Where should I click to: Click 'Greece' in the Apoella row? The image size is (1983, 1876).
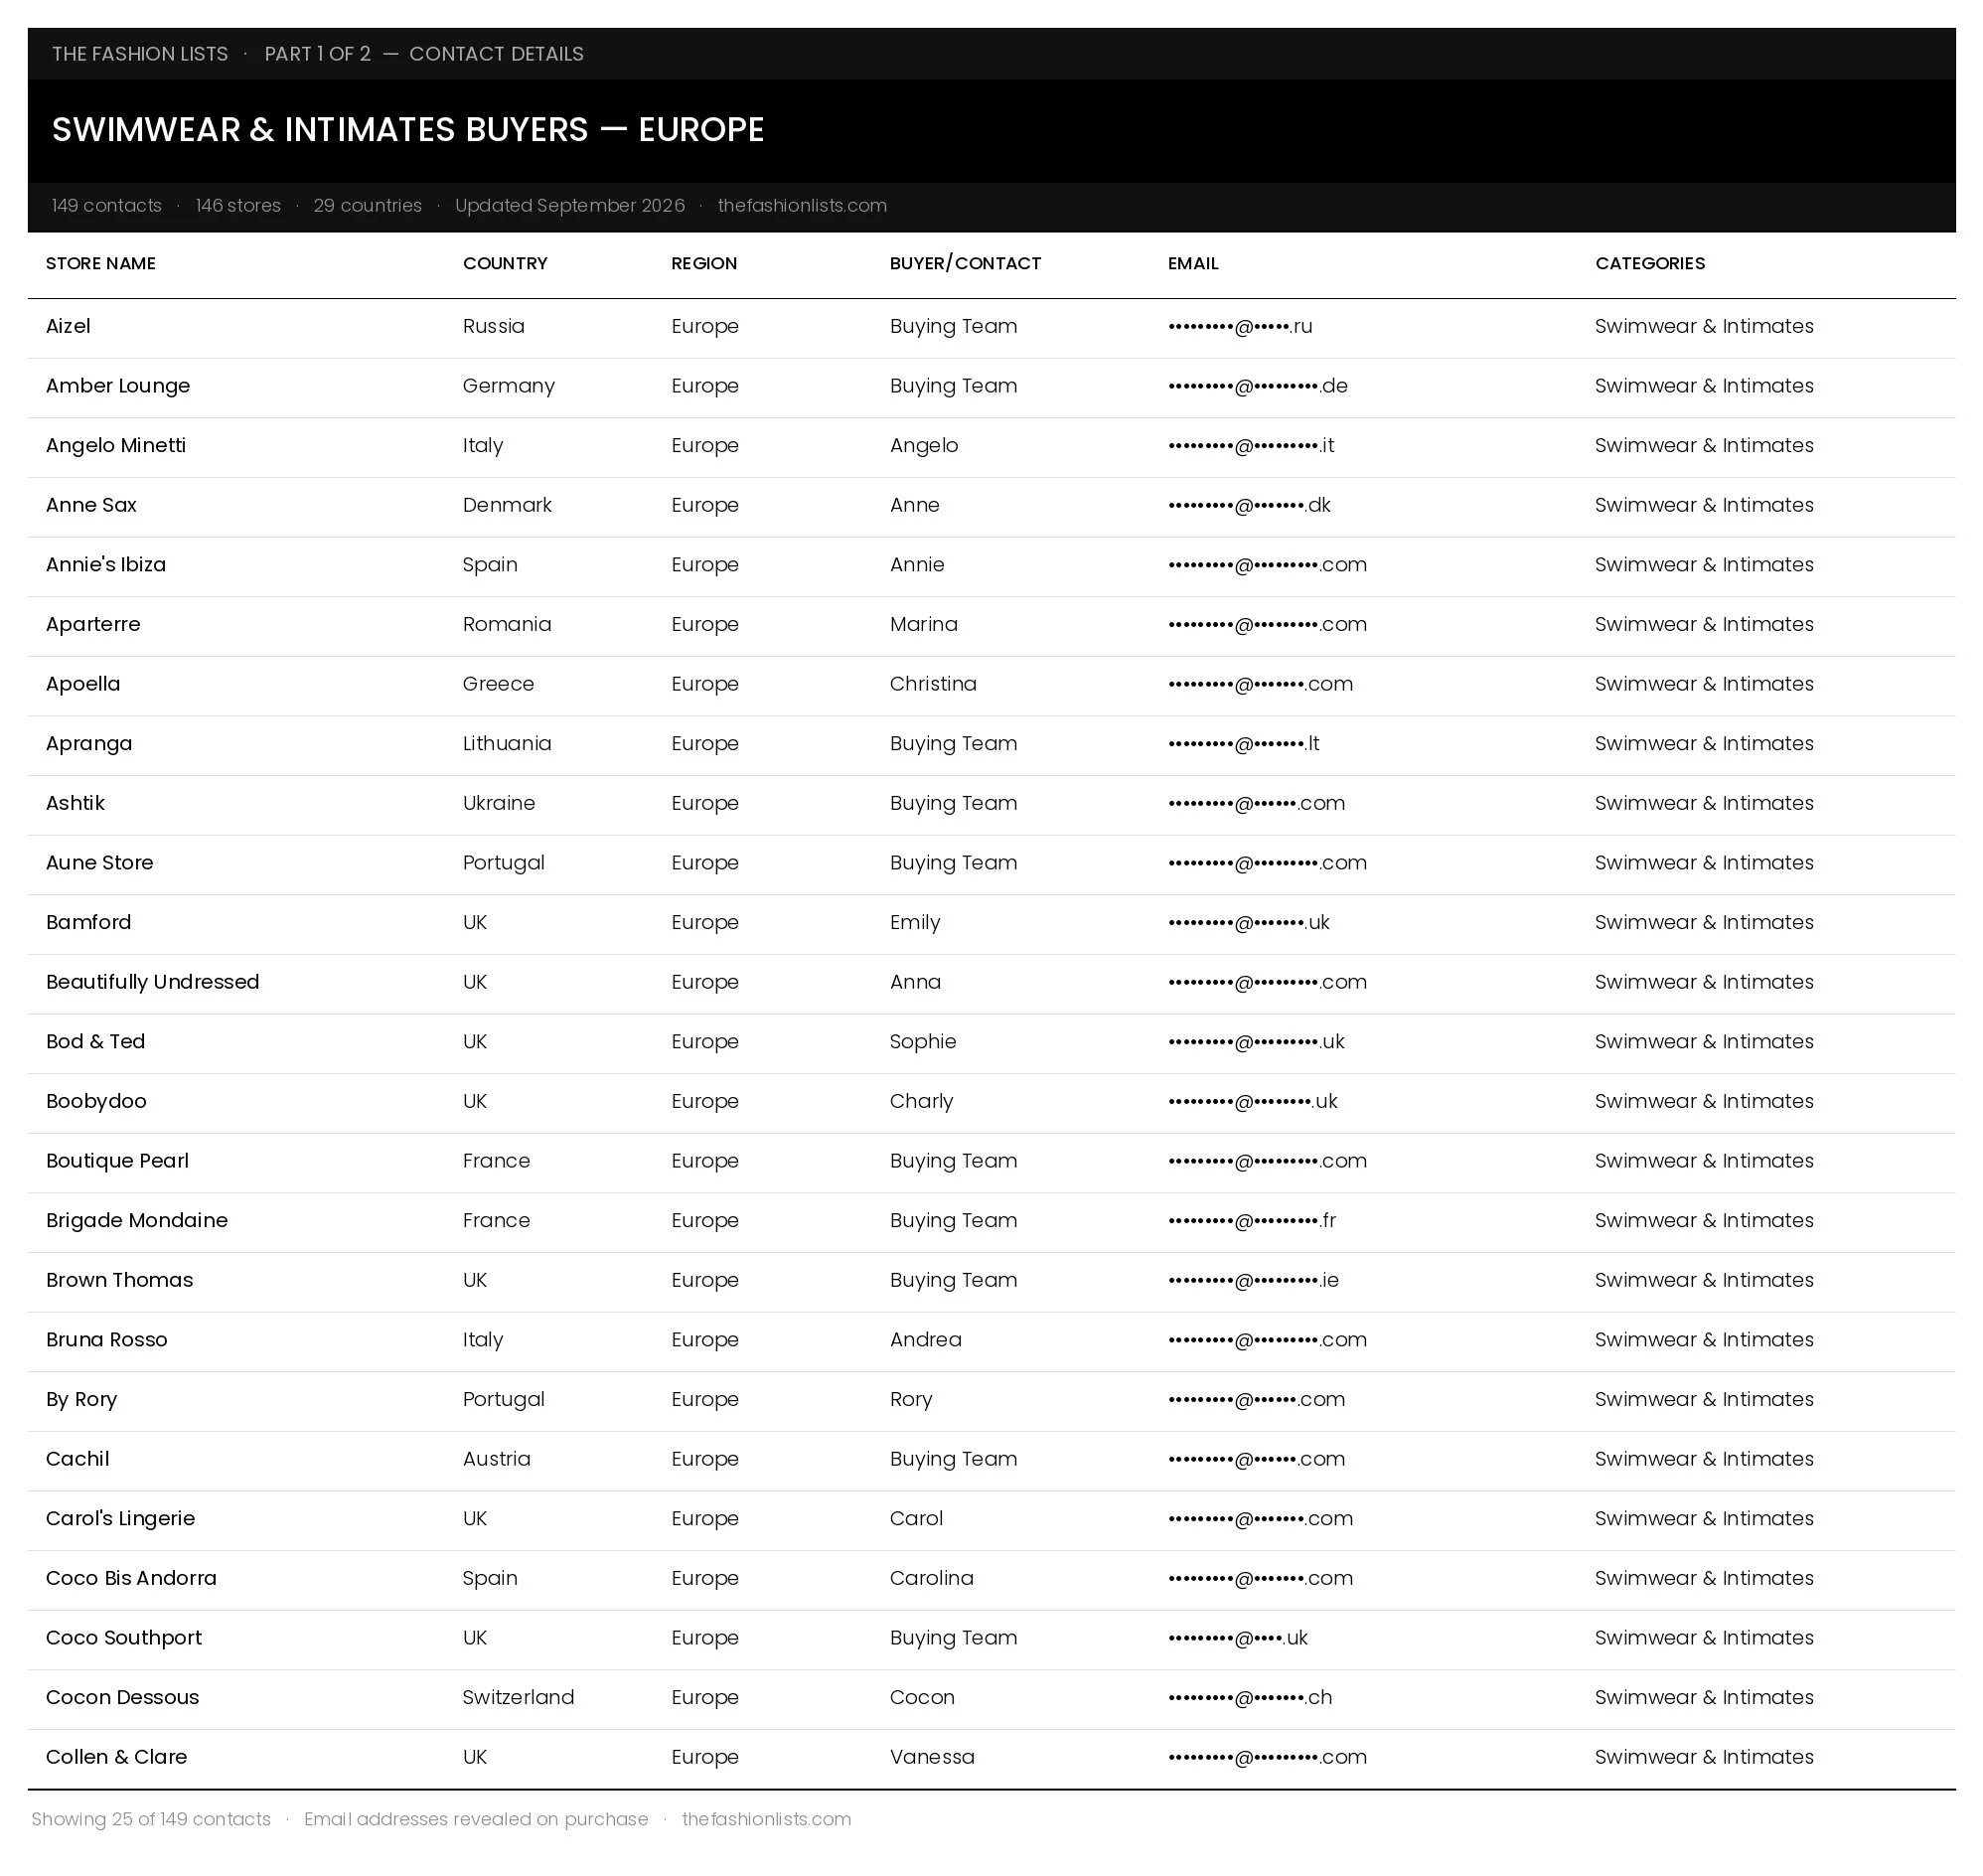tap(499, 685)
